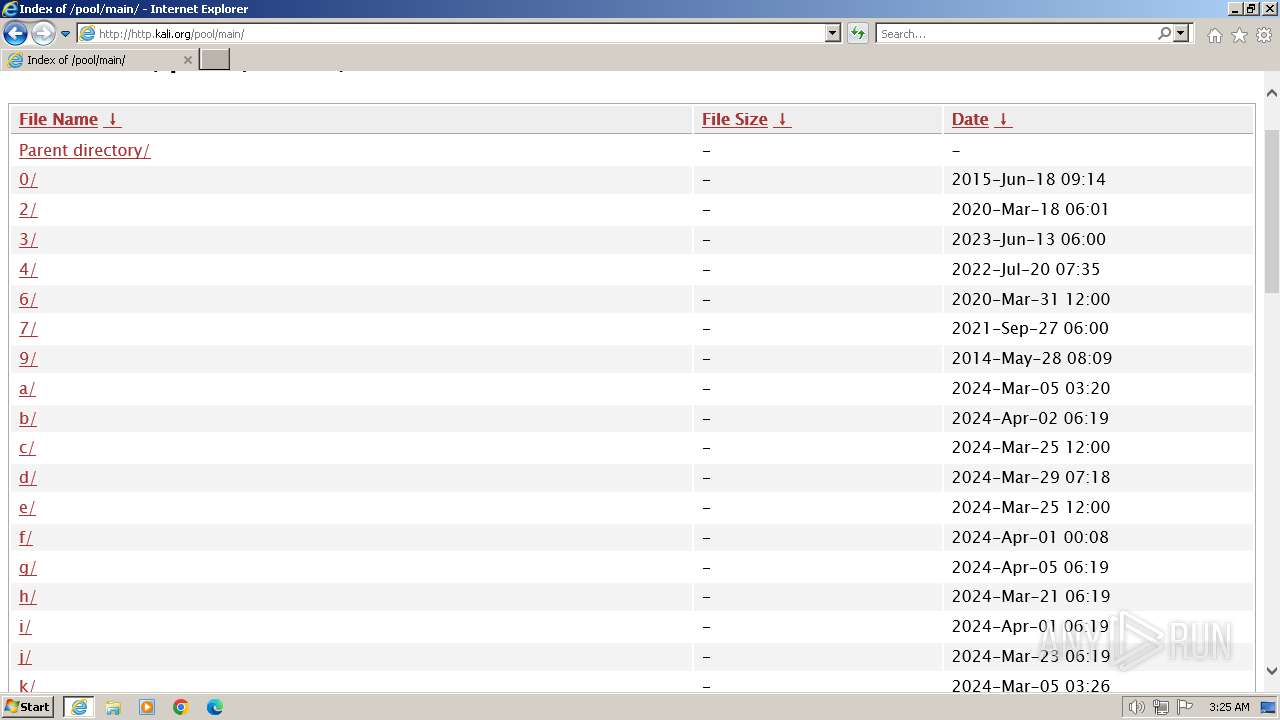Select the date 2024-Mar-29 07:18
1280x720 pixels.
point(1031,477)
